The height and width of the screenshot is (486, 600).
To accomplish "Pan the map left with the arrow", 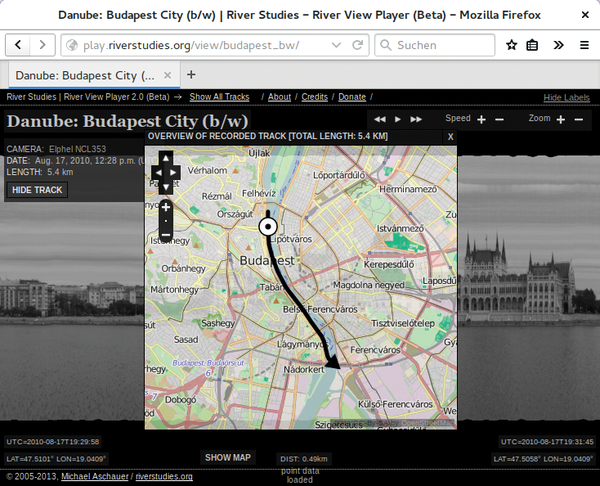I will tap(158, 173).
